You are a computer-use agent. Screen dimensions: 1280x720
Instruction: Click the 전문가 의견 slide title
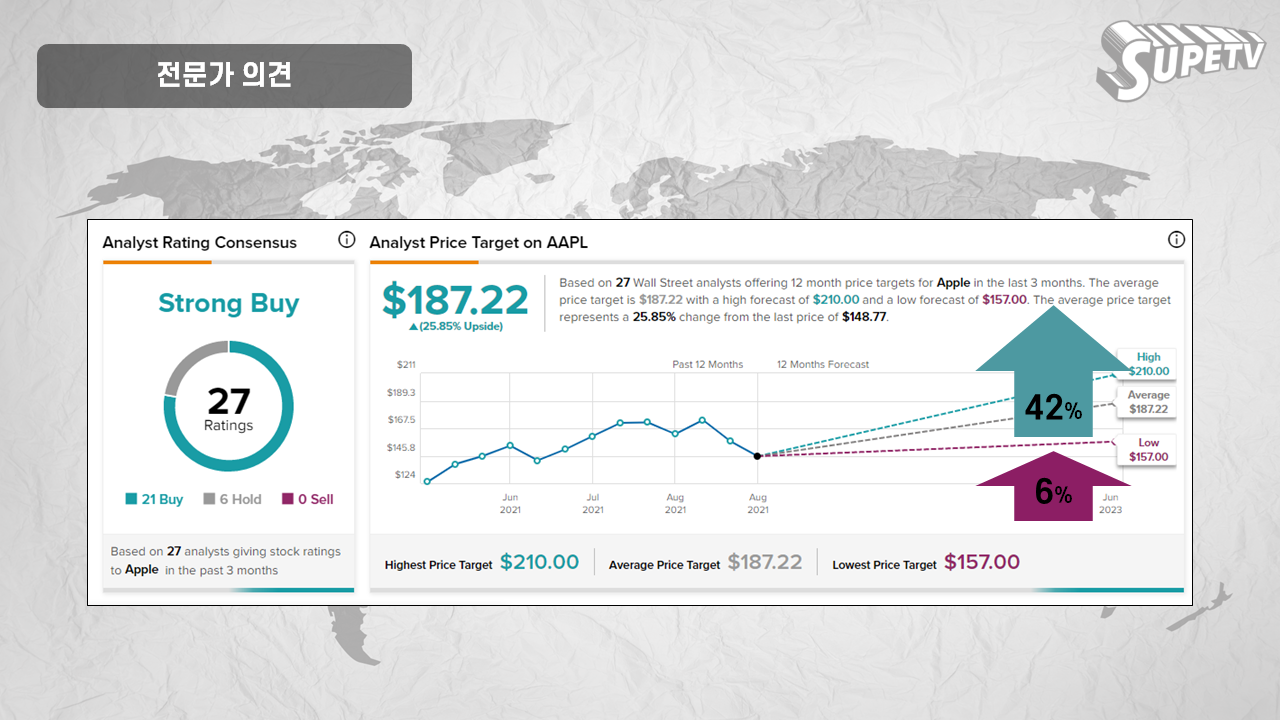pyautogui.click(x=224, y=75)
